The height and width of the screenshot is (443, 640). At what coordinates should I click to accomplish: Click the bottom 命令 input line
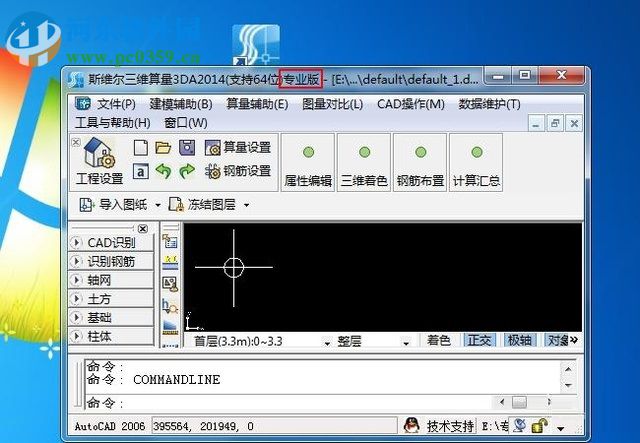(288, 403)
